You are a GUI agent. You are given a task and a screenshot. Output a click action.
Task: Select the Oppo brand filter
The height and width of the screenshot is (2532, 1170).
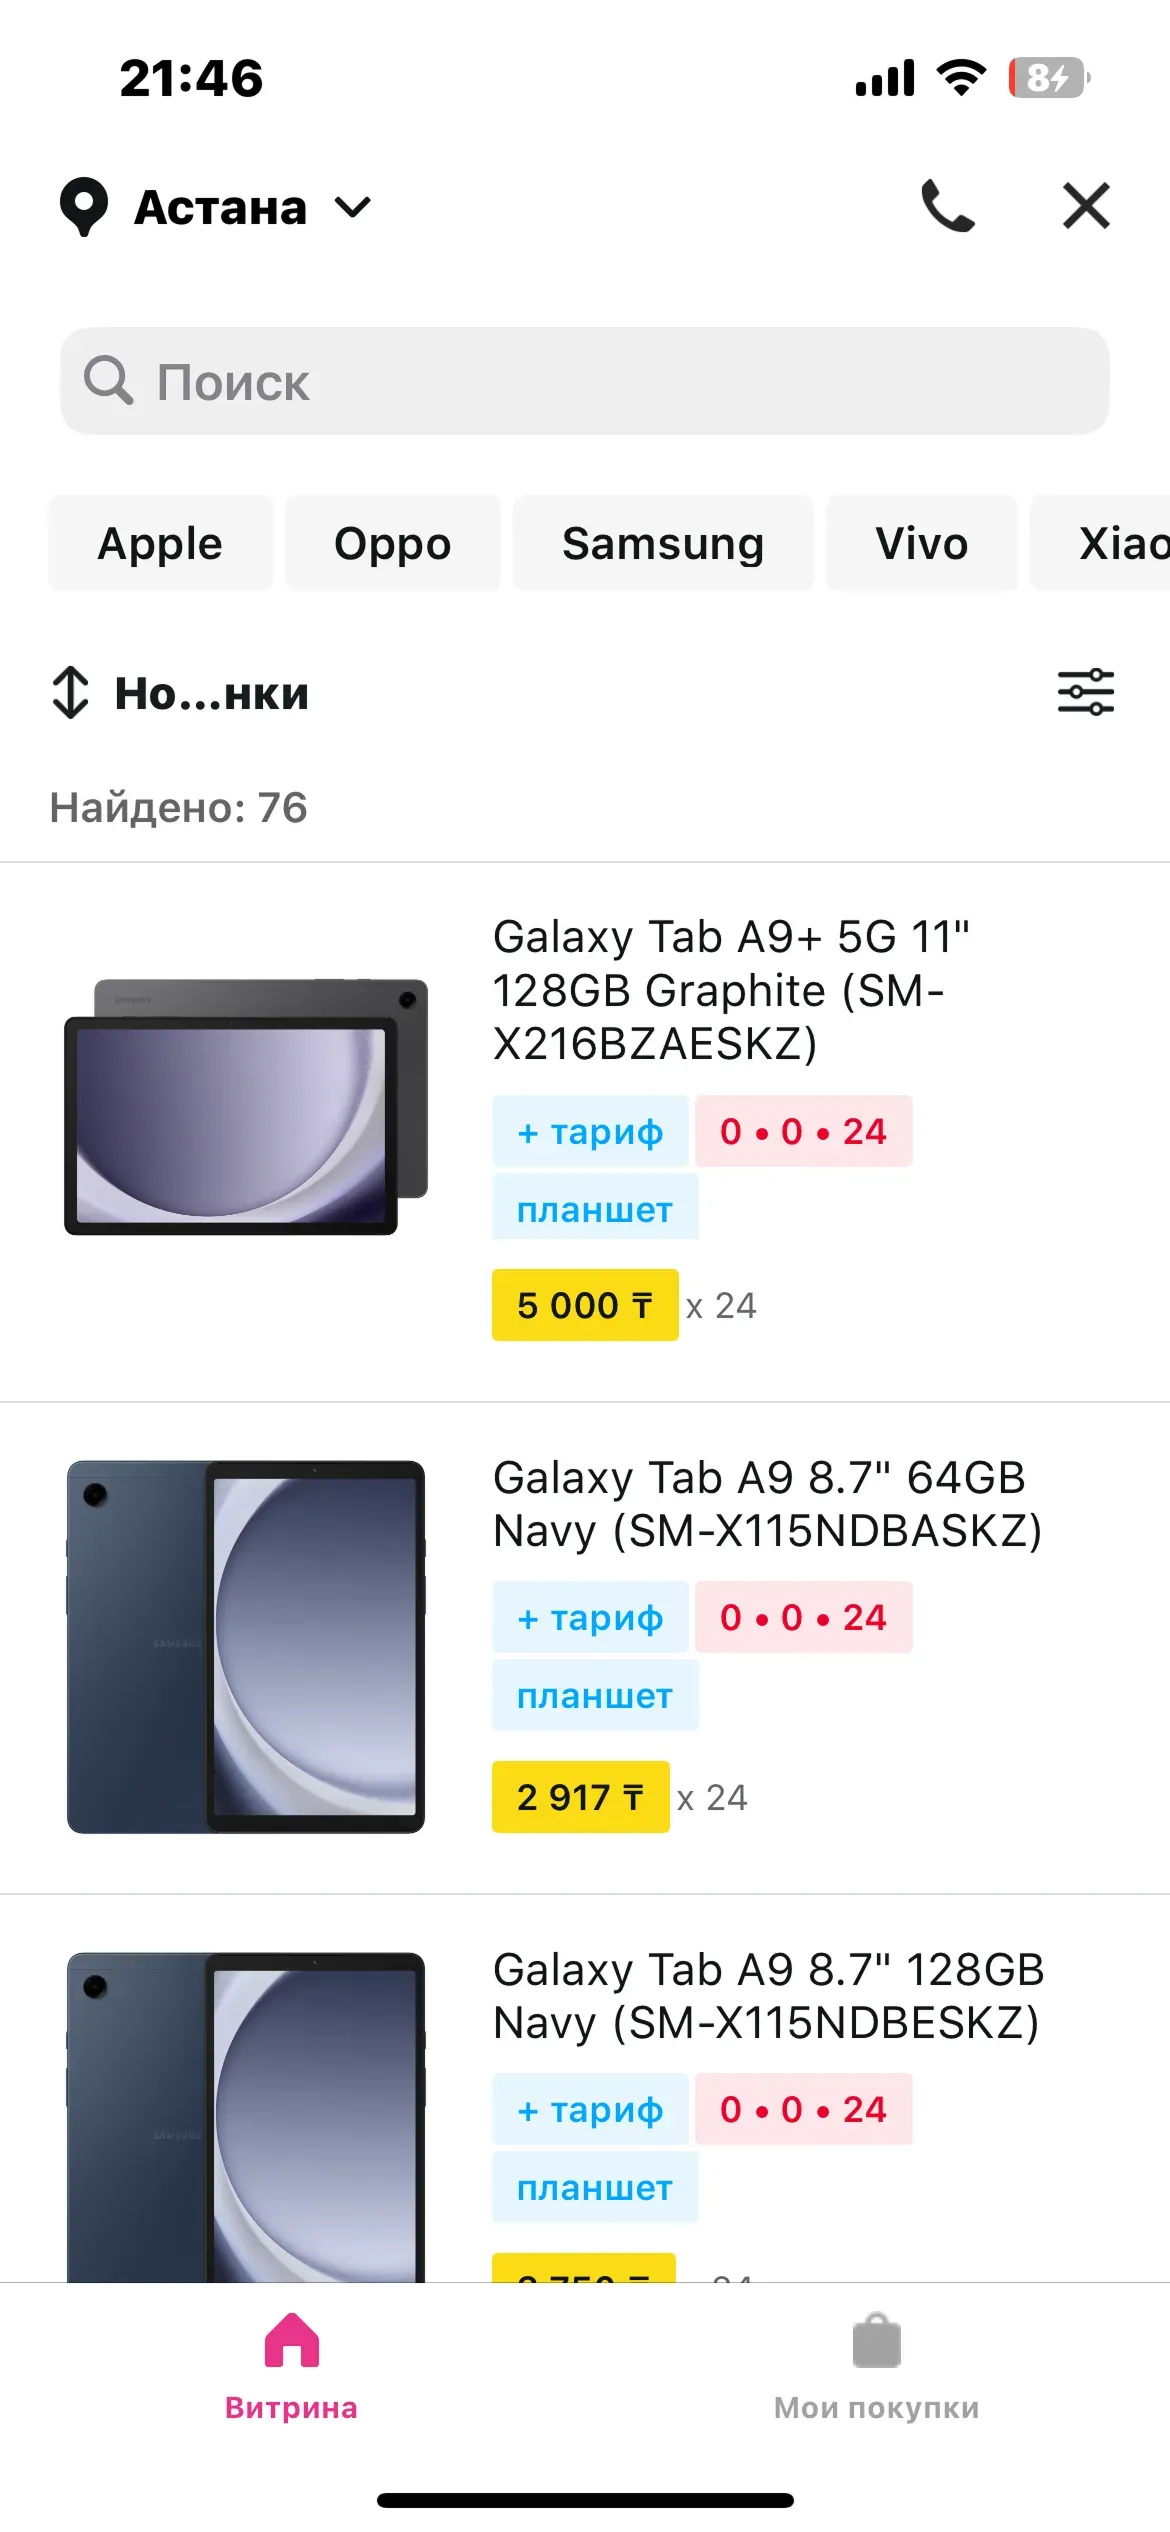392,543
